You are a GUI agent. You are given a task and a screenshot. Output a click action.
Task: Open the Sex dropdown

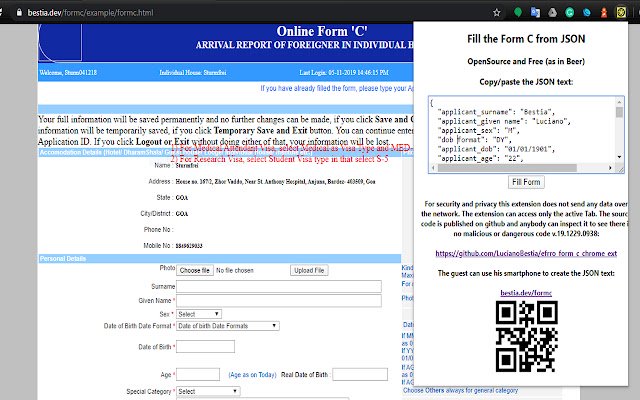[x=199, y=314]
